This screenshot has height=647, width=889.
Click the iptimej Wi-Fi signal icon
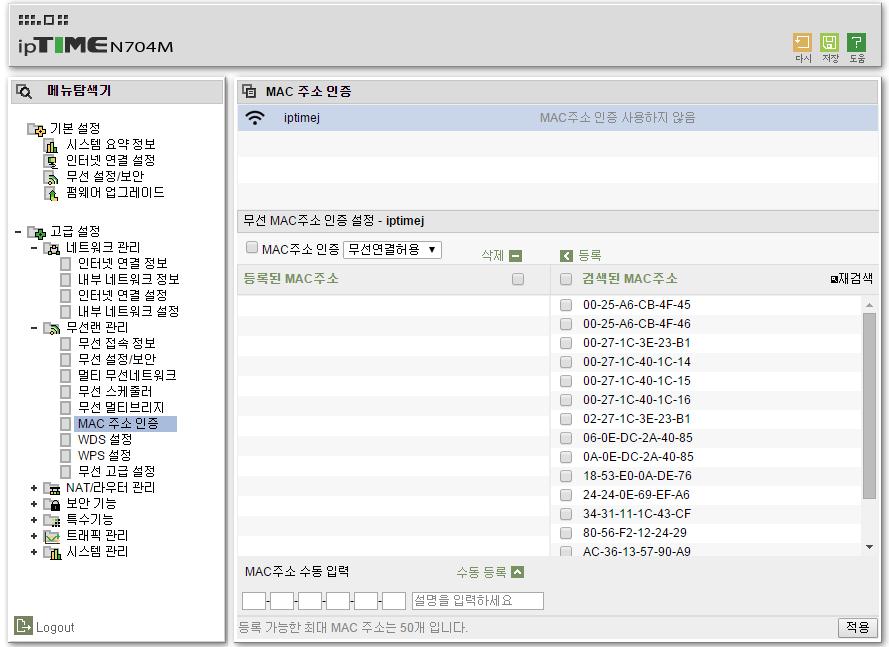coord(255,117)
